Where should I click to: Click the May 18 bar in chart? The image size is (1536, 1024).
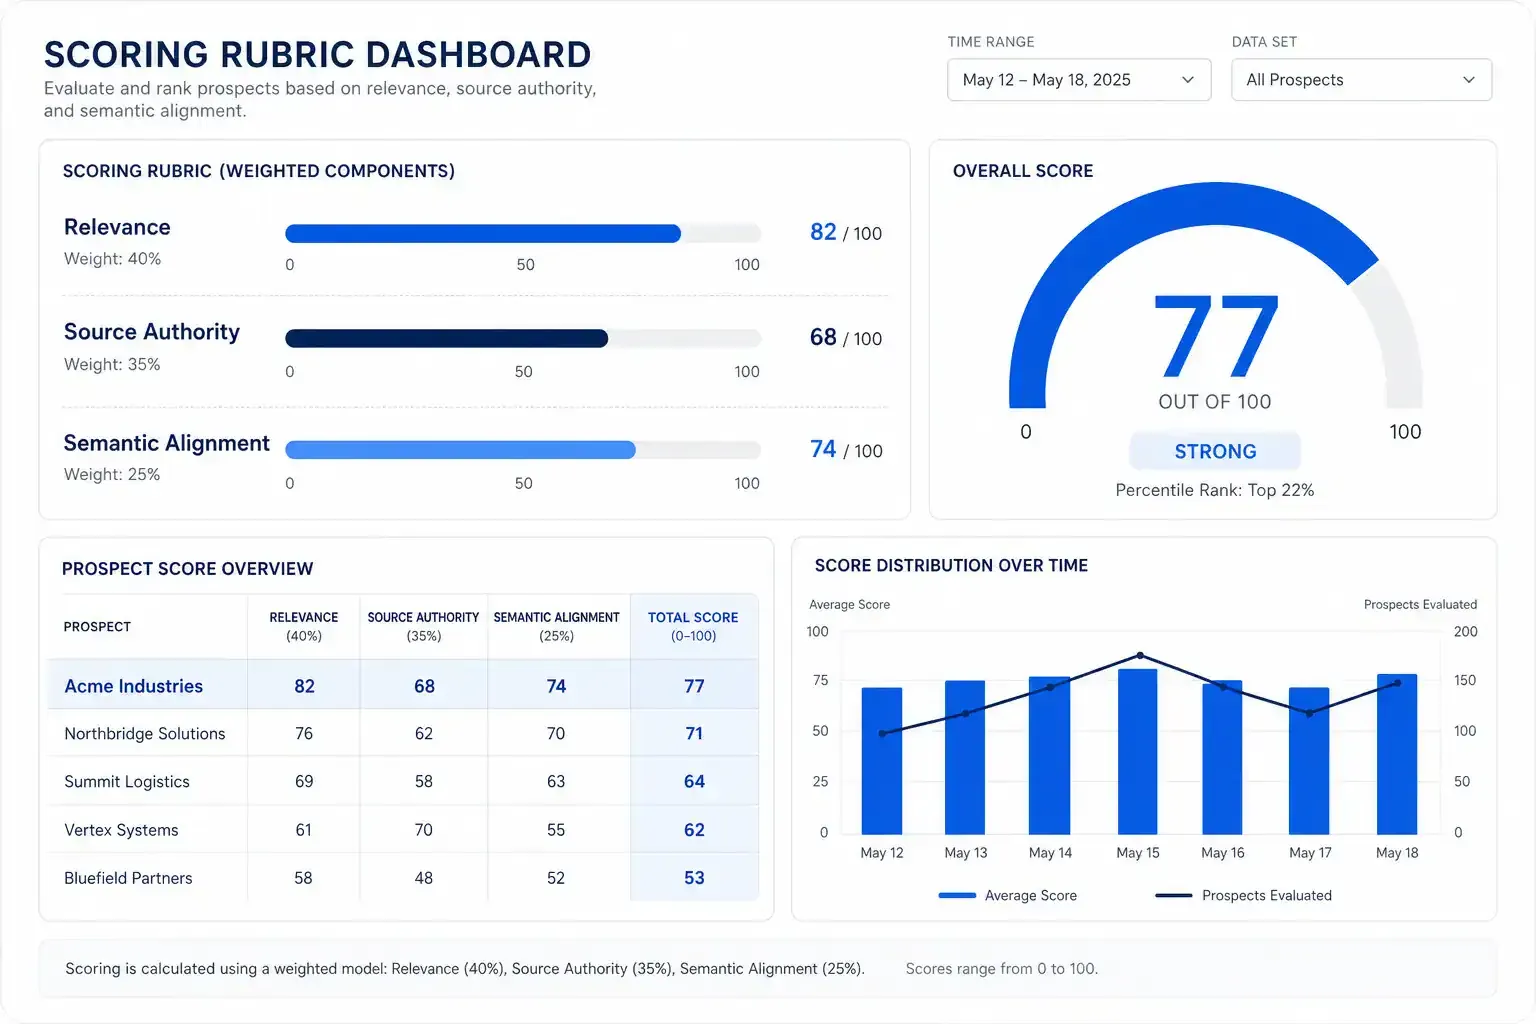point(1397,754)
